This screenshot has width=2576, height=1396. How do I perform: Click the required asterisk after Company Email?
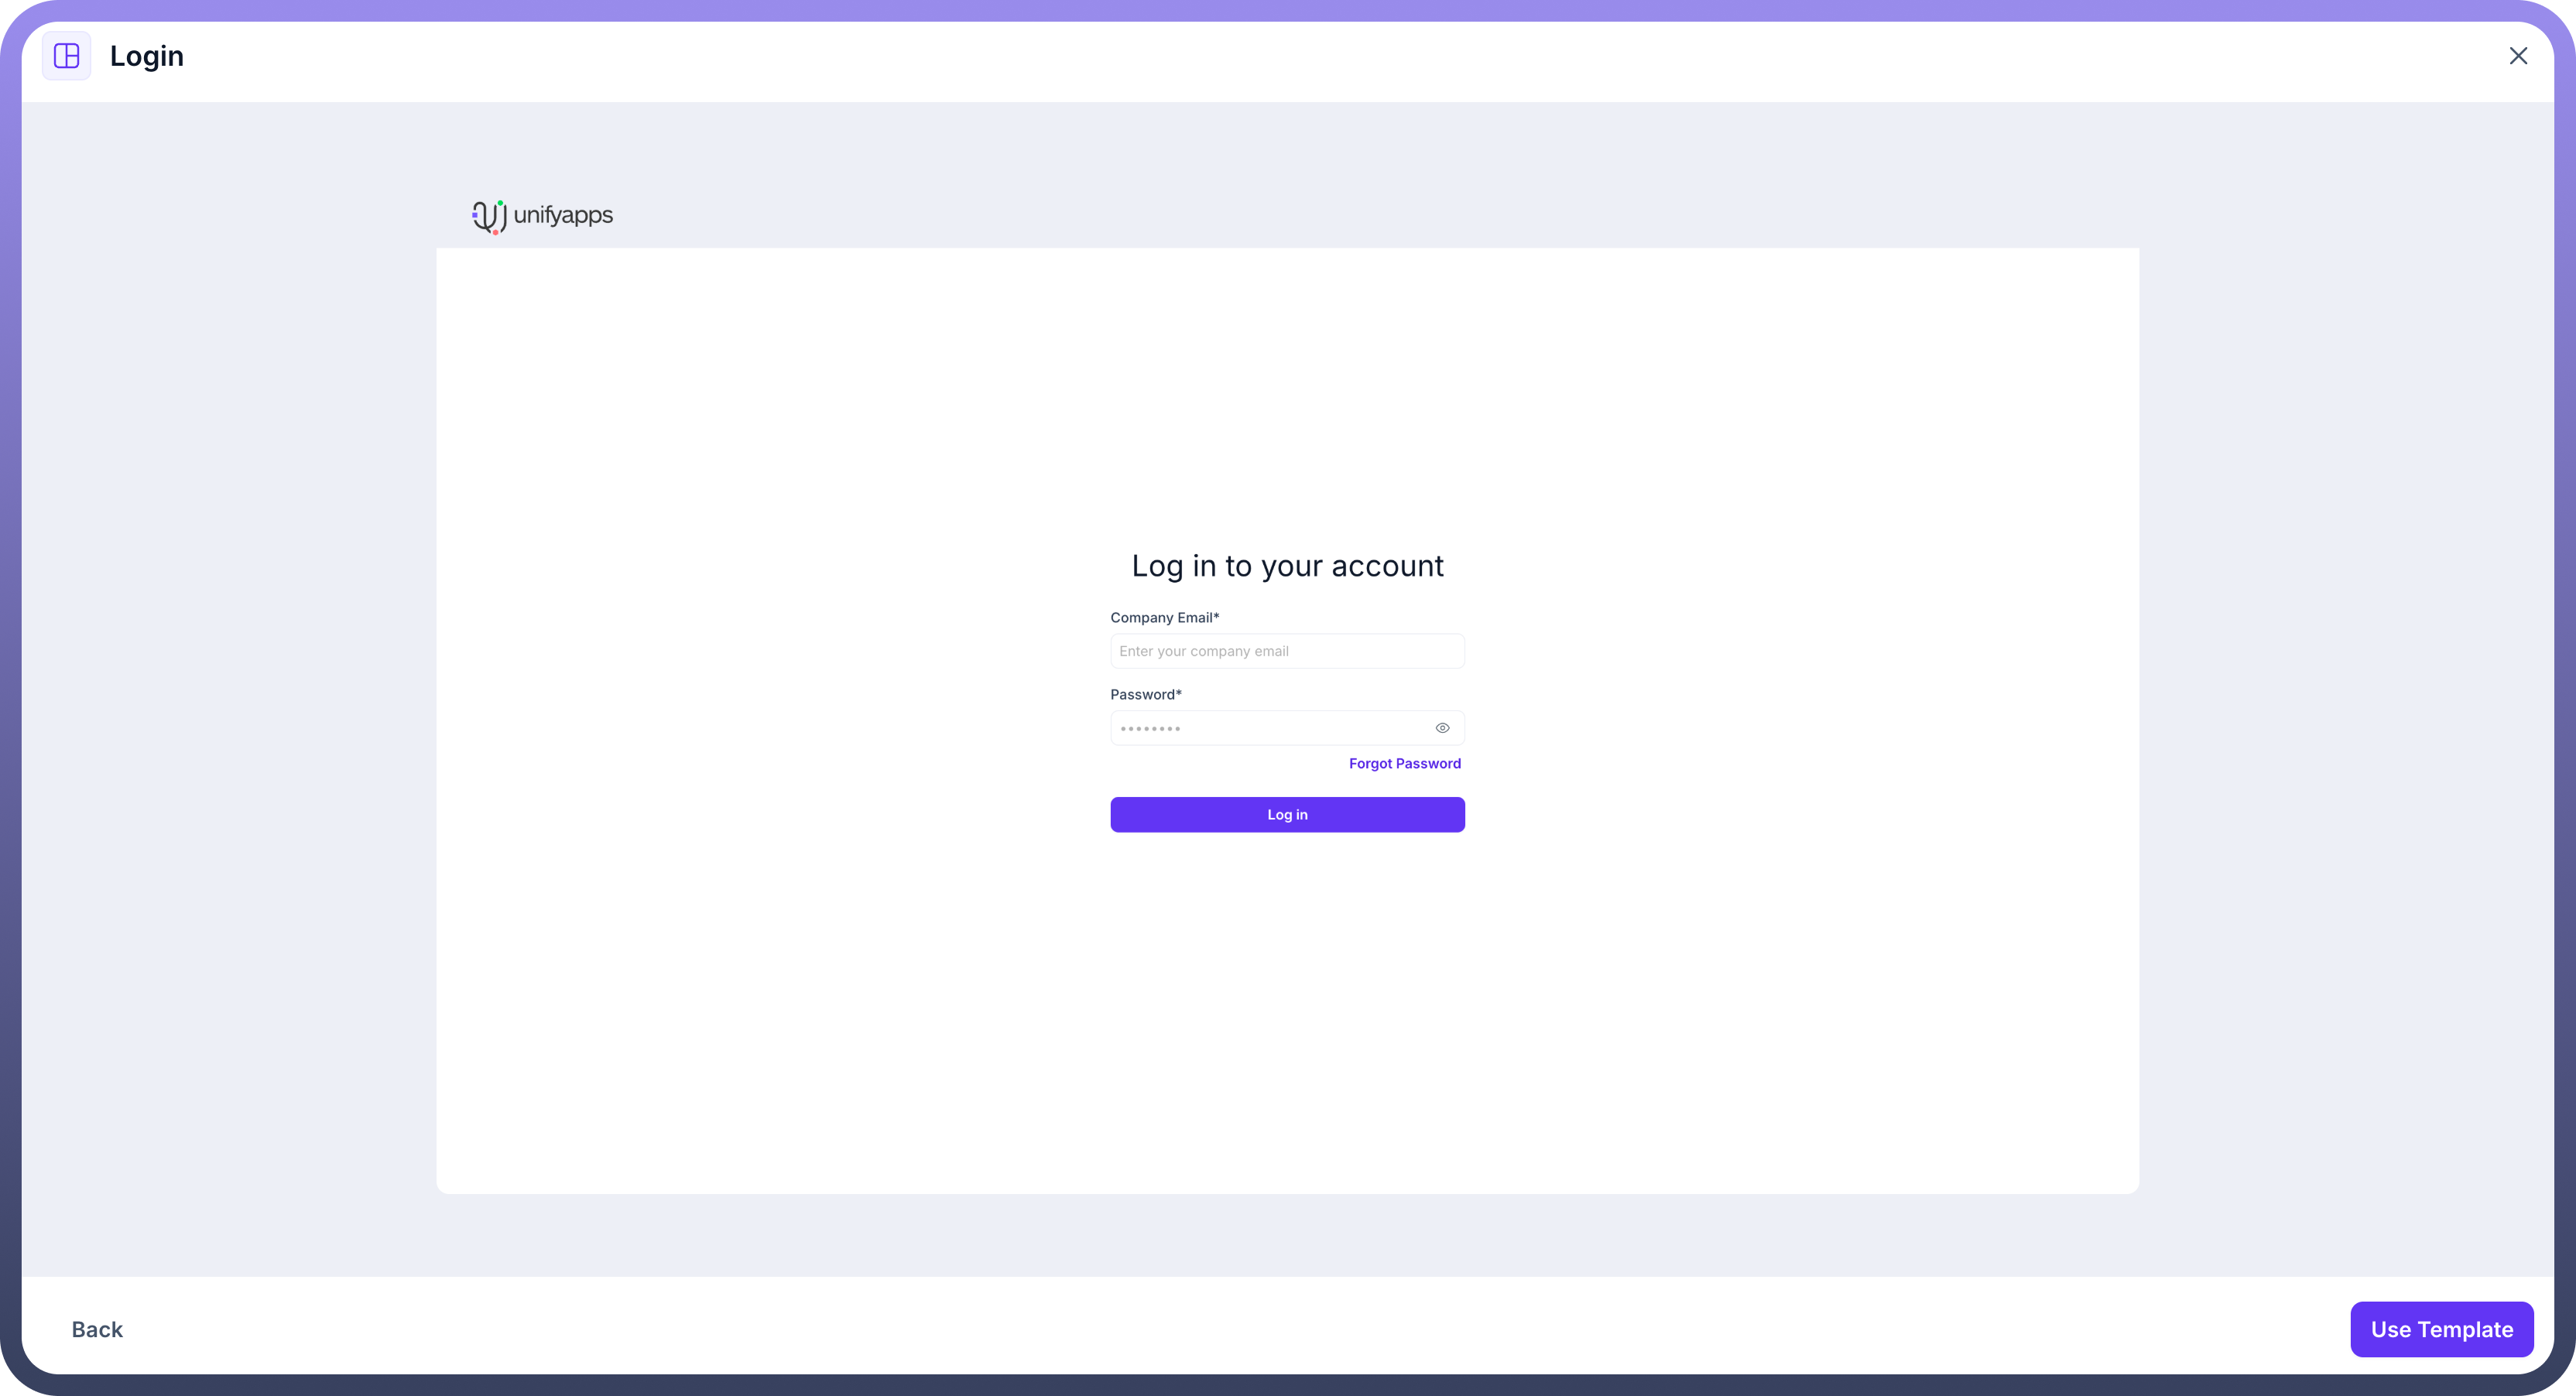pos(1216,617)
